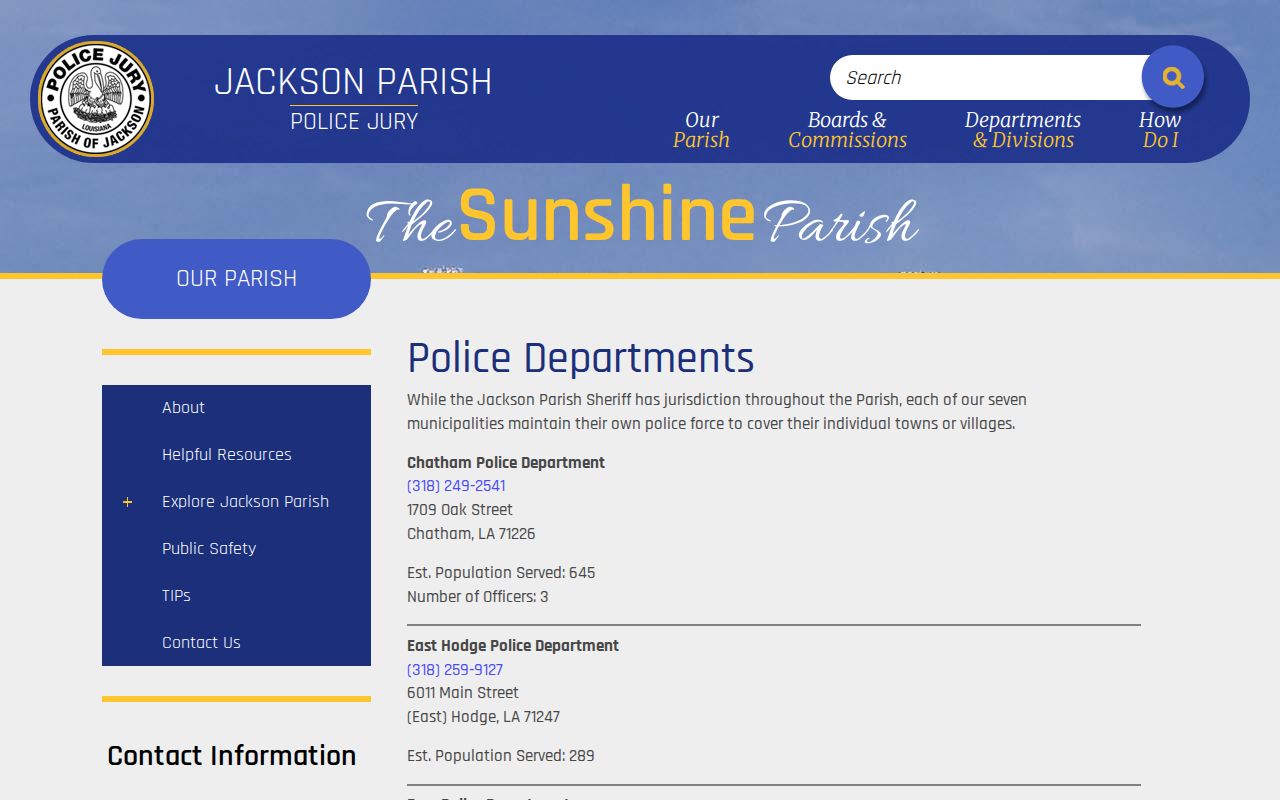
Task: Click Est. Population Served: 289 text
Action: pyautogui.click(x=501, y=756)
